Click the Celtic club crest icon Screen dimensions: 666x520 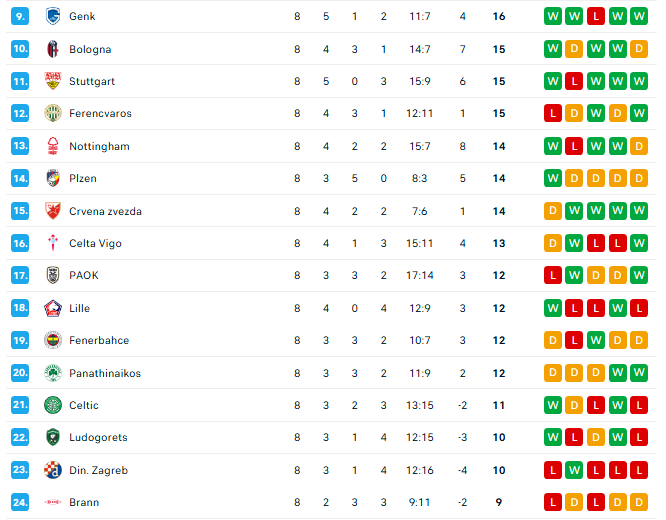tap(53, 405)
